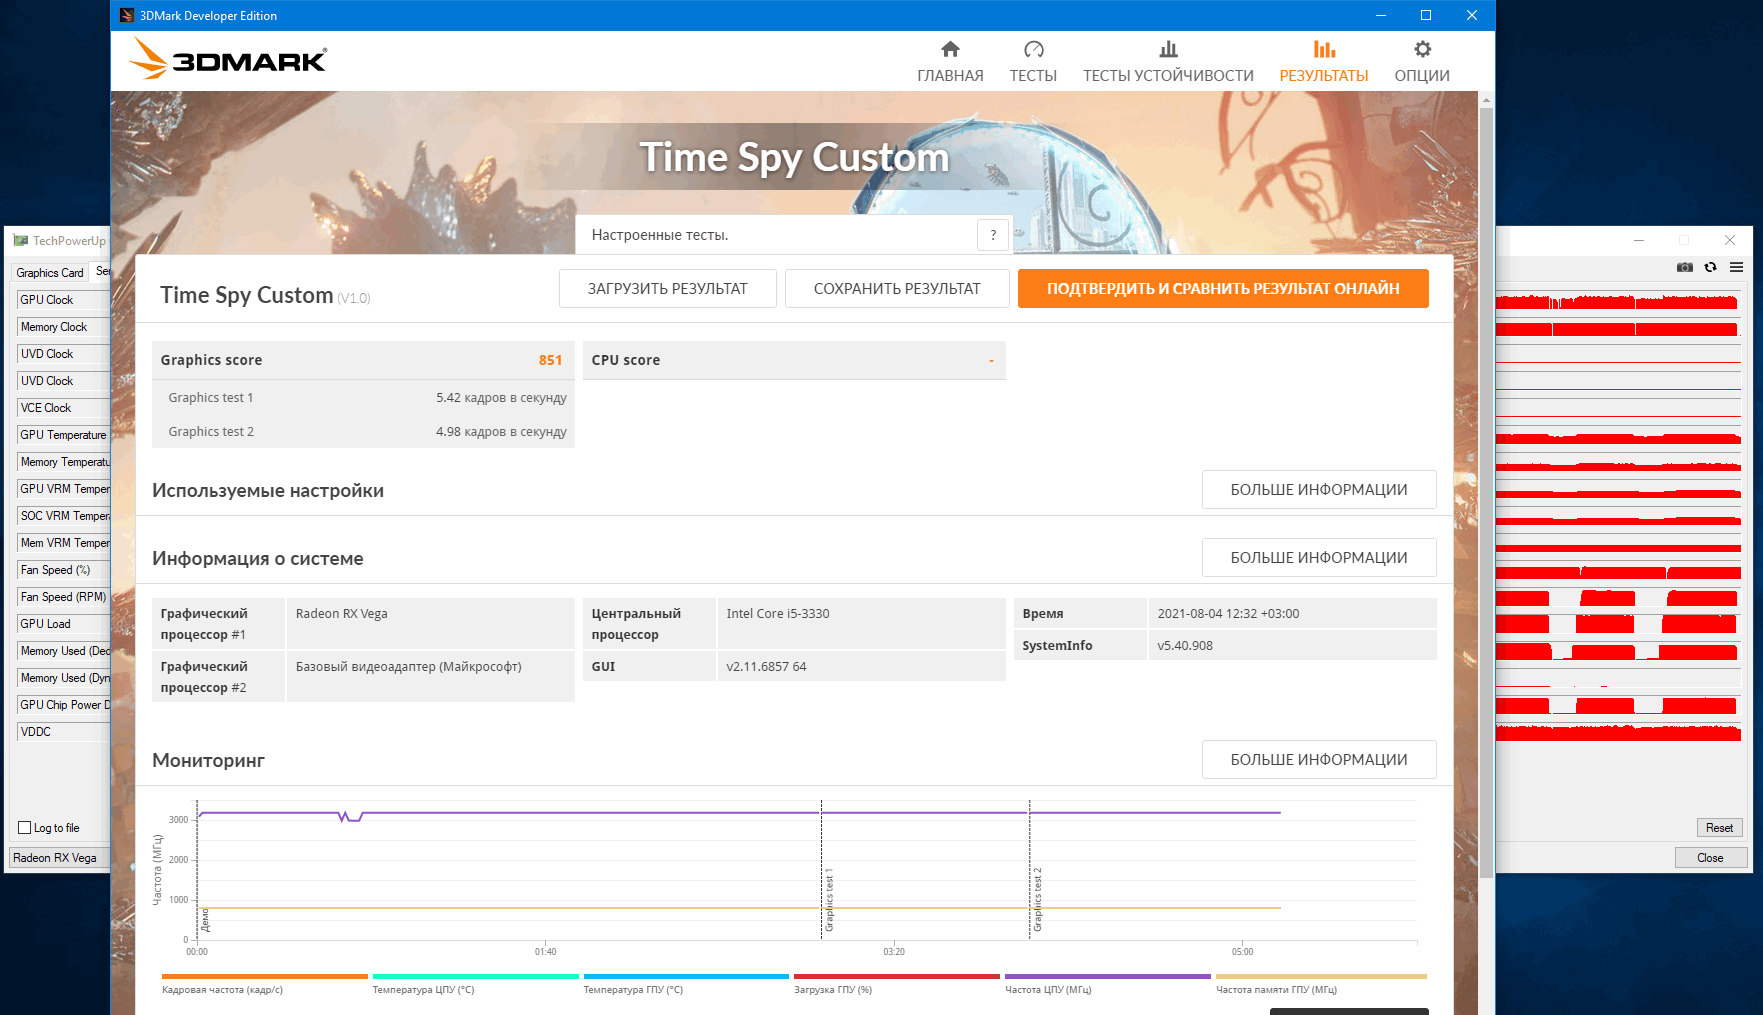Click the 3DMark title bar app icon
The image size is (1763, 1015).
pyautogui.click(x=127, y=15)
